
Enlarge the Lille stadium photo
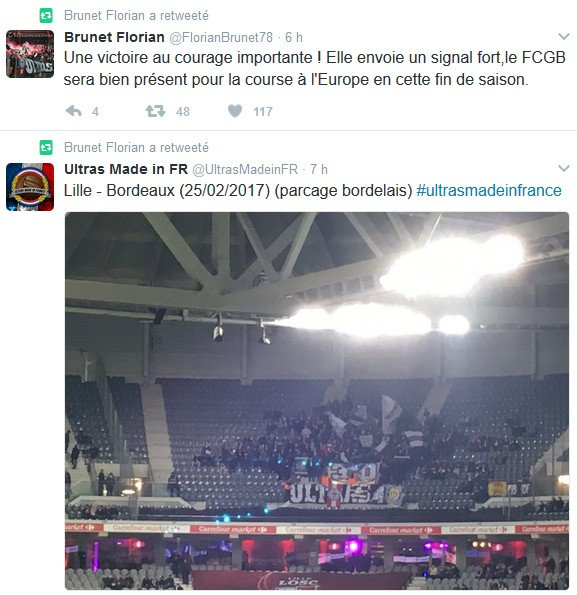coord(317,401)
